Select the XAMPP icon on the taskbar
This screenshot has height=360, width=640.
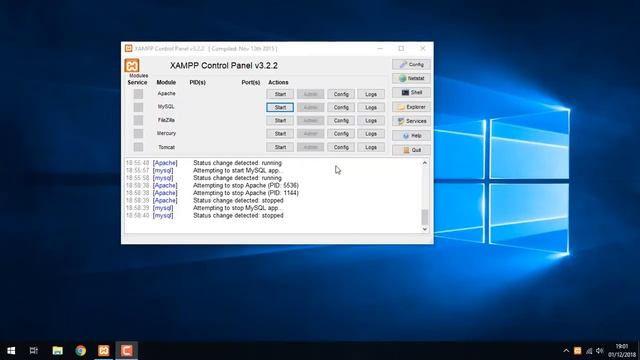(104, 350)
